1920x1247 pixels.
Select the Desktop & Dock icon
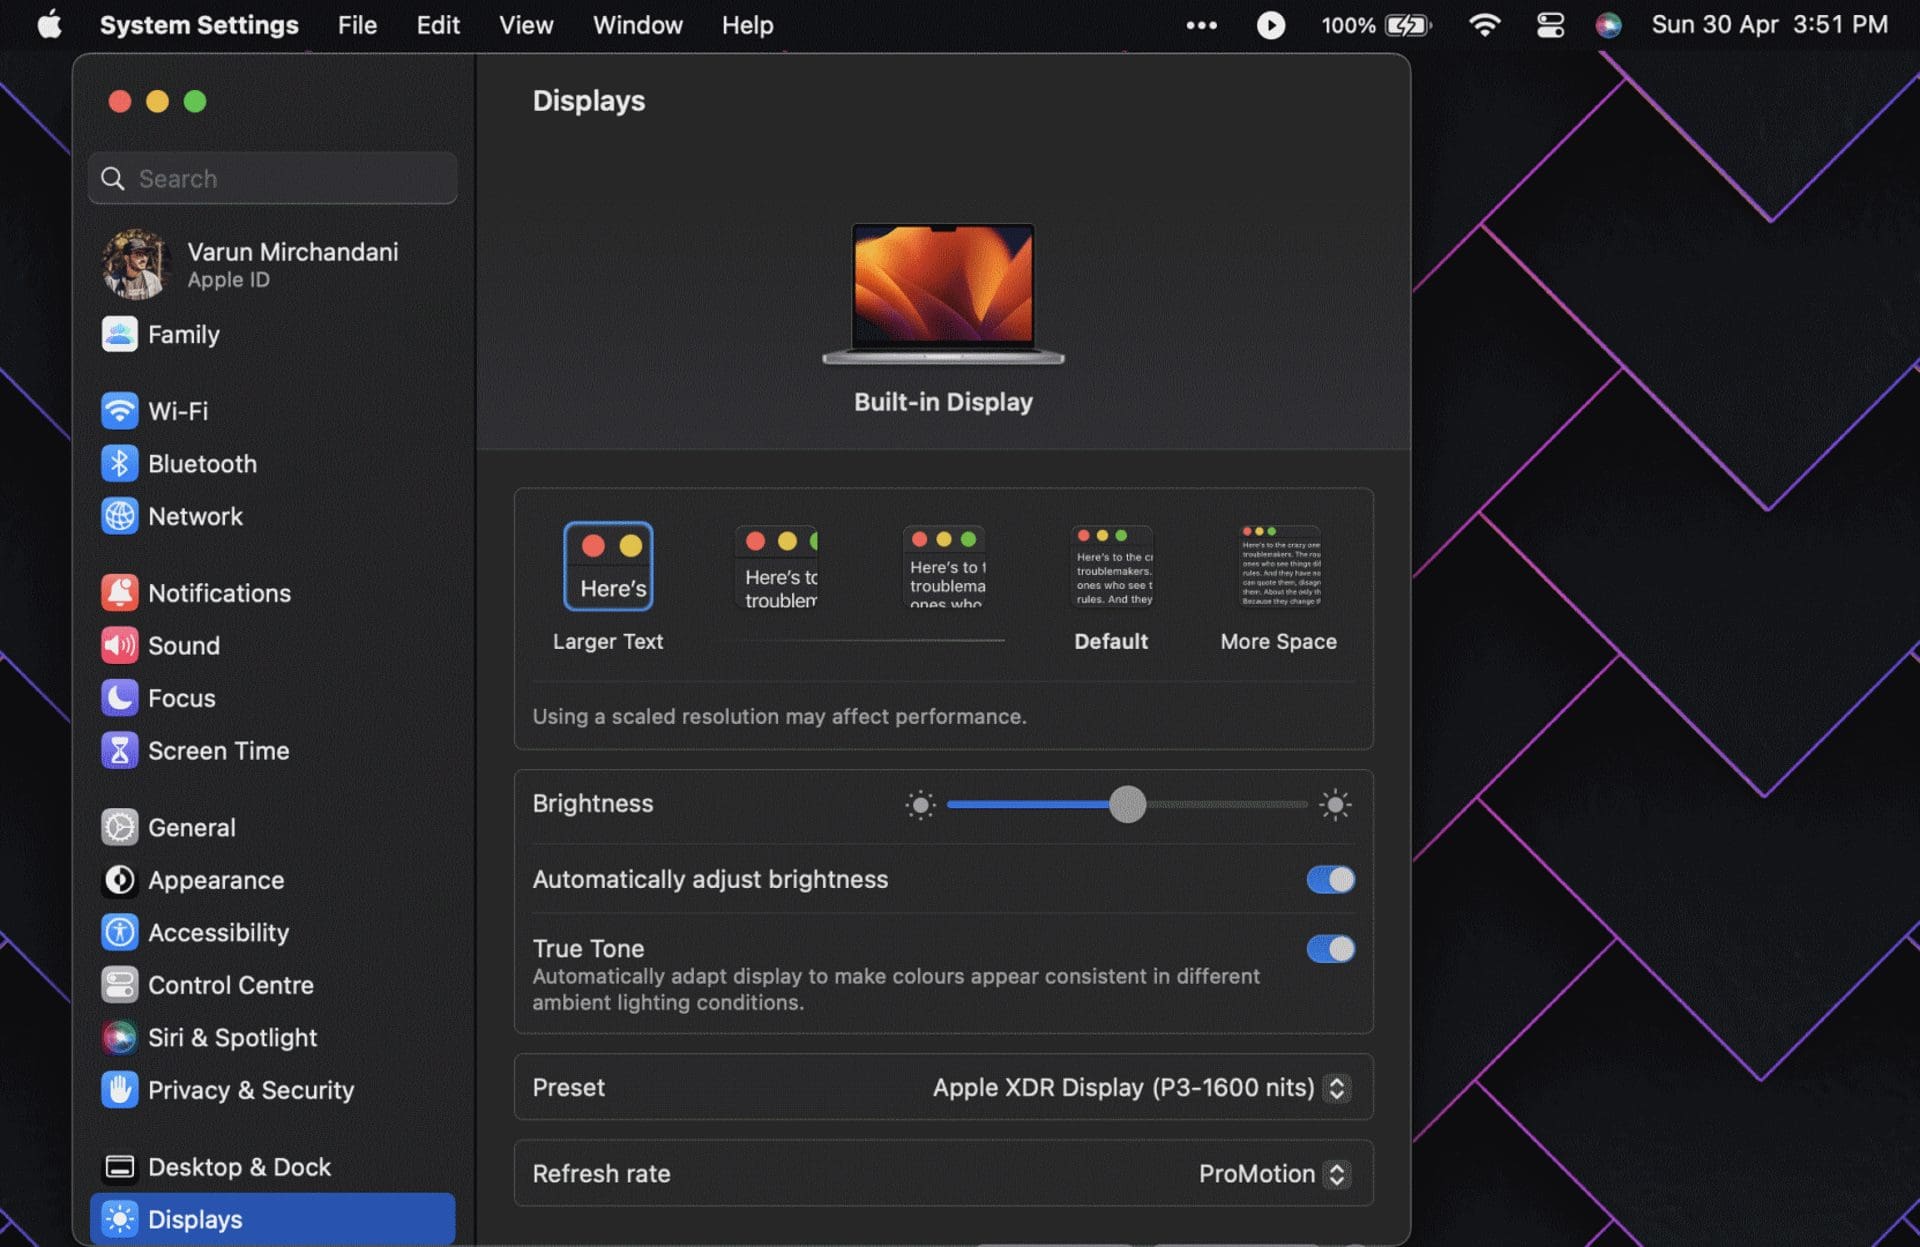pos(119,1167)
